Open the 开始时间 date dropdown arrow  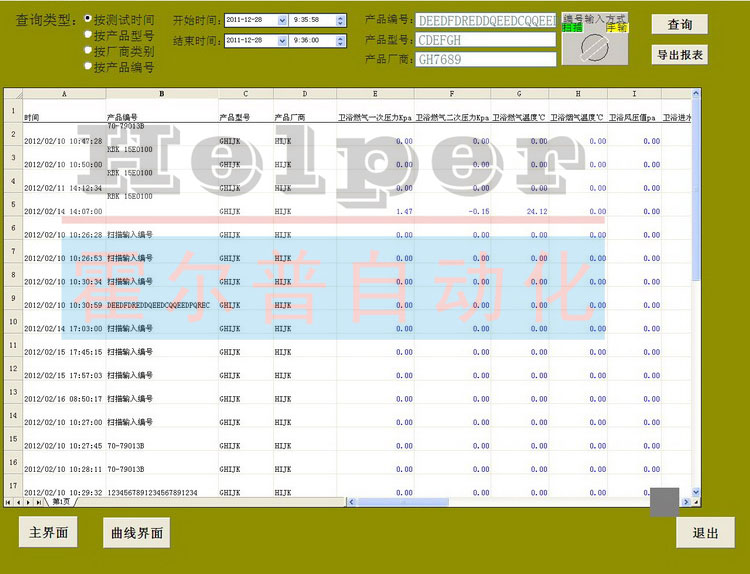(x=282, y=20)
